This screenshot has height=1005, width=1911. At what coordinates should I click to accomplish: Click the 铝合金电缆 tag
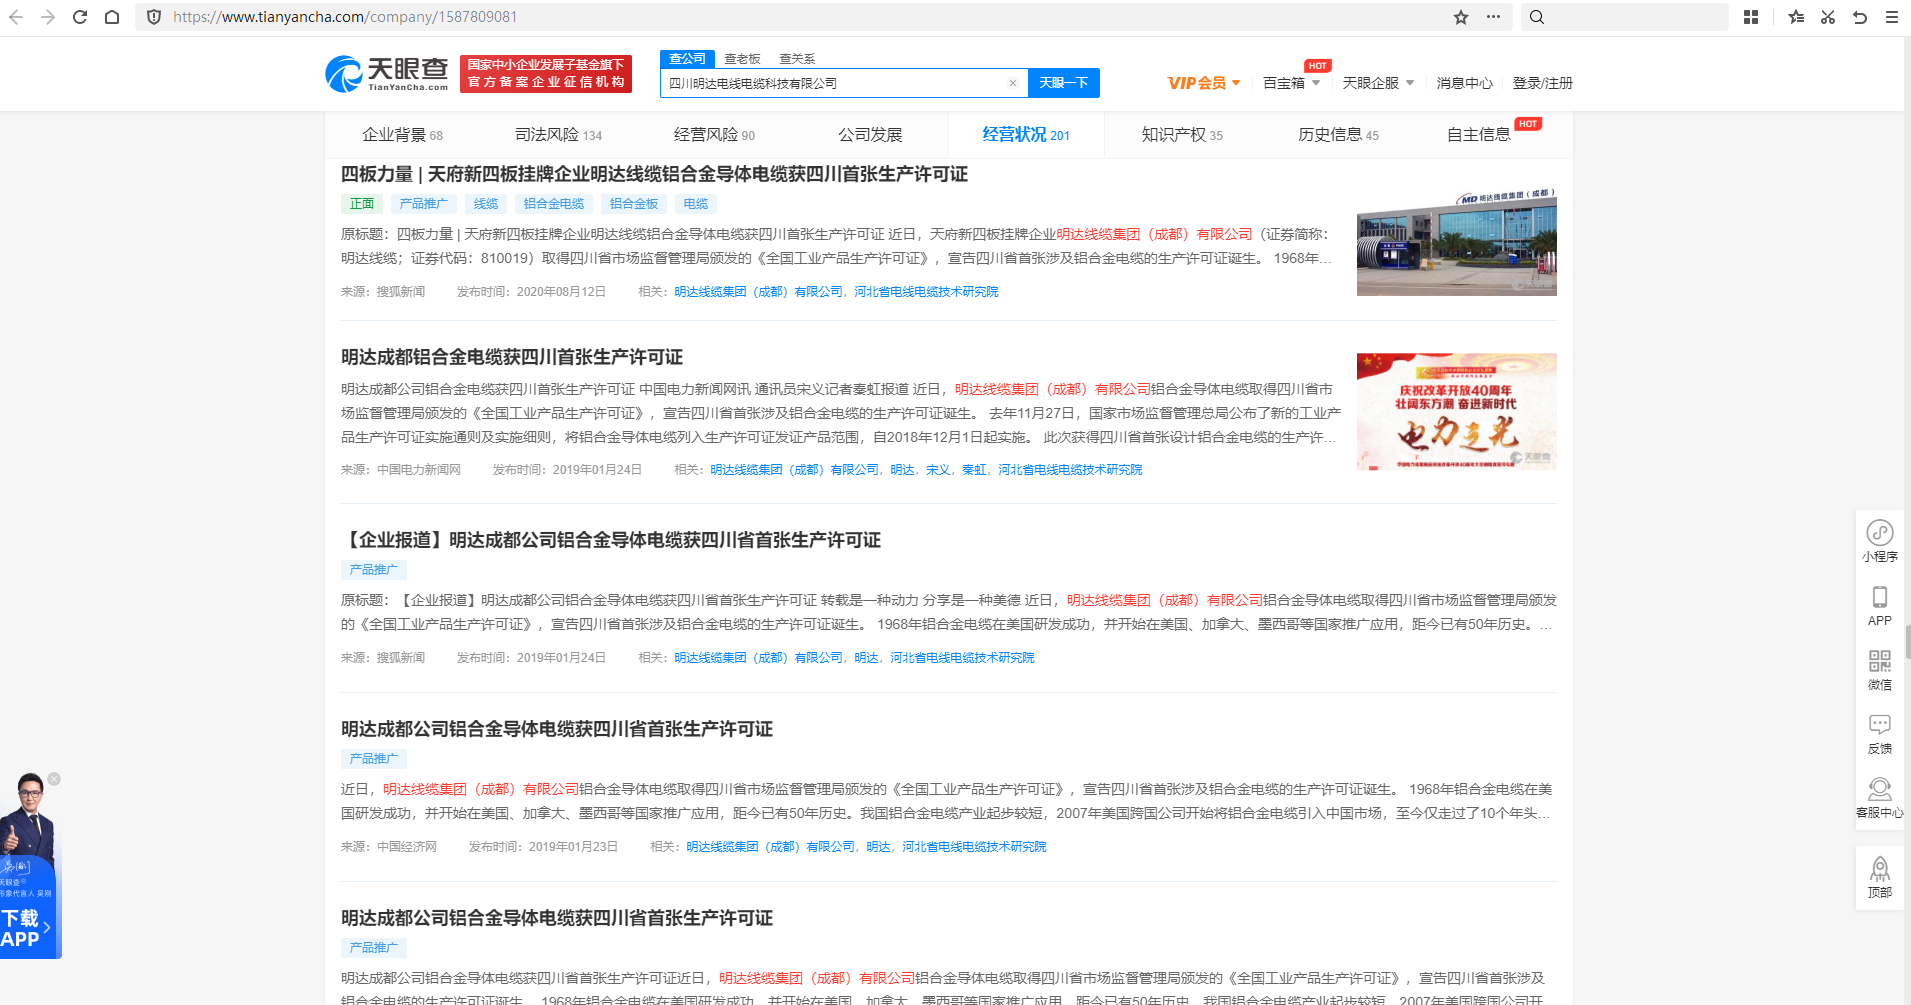point(554,204)
